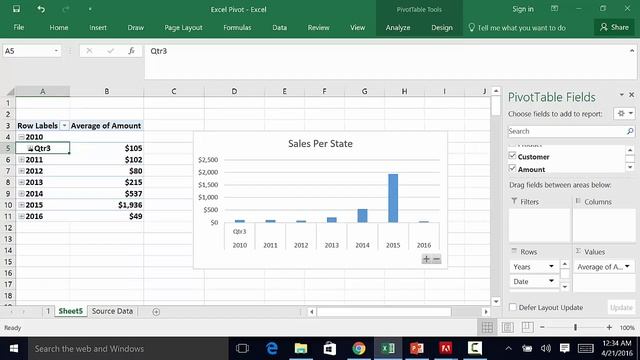
Task: Switch to Page Layout view icon
Action: pyautogui.click(x=507, y=327)
